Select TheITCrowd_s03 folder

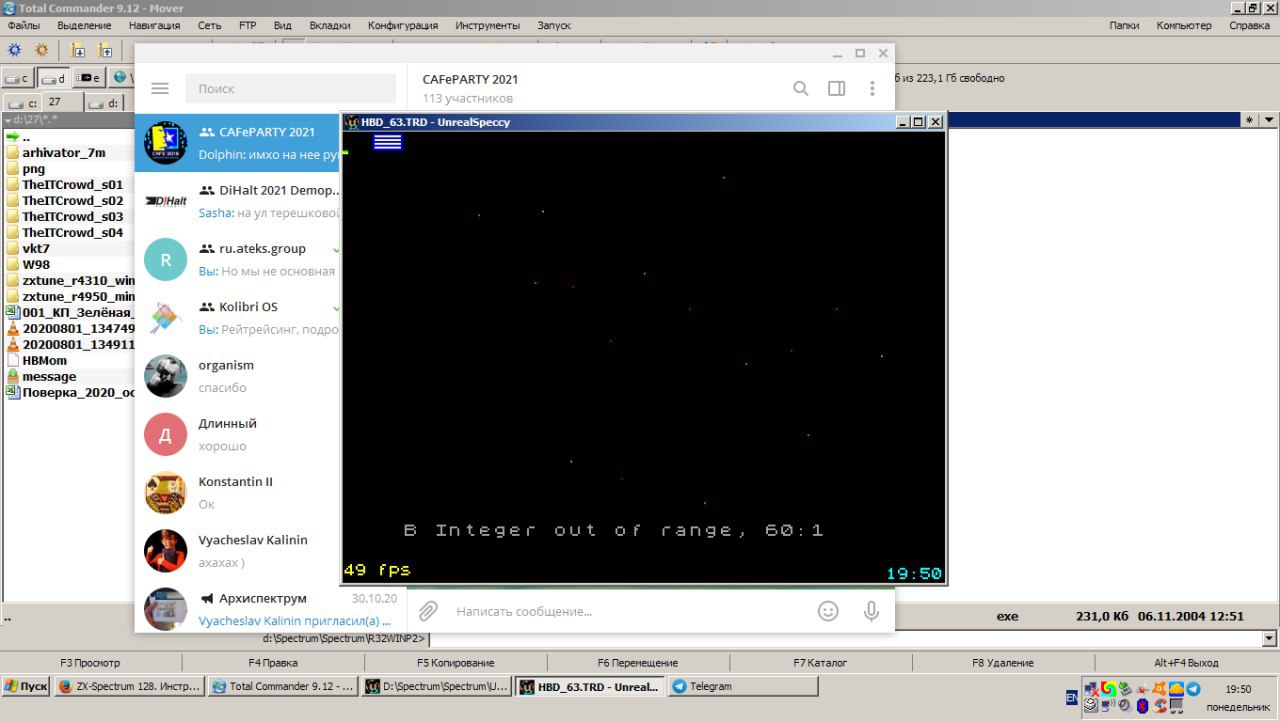[x=72, y=217]
